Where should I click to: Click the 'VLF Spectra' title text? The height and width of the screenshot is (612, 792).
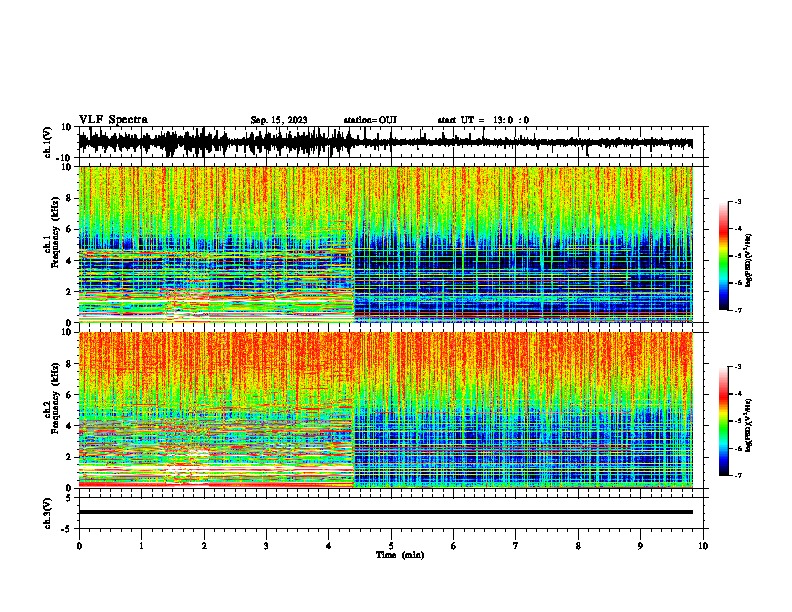pyautogui.click(x=113, y=120)
